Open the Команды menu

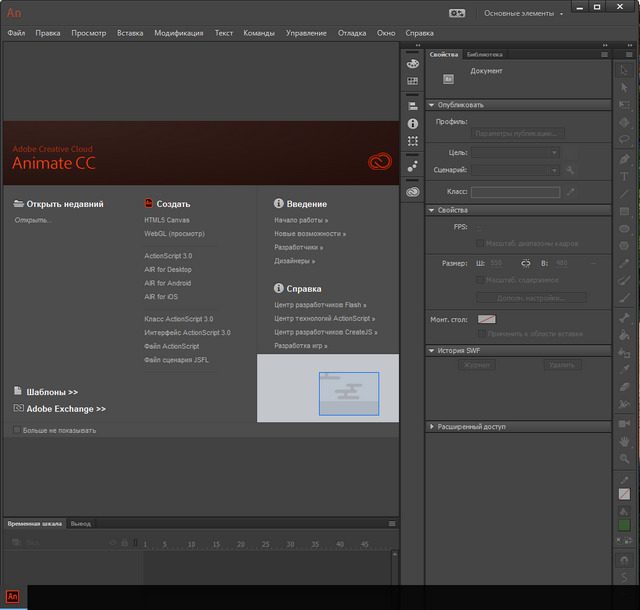(259, 33)
